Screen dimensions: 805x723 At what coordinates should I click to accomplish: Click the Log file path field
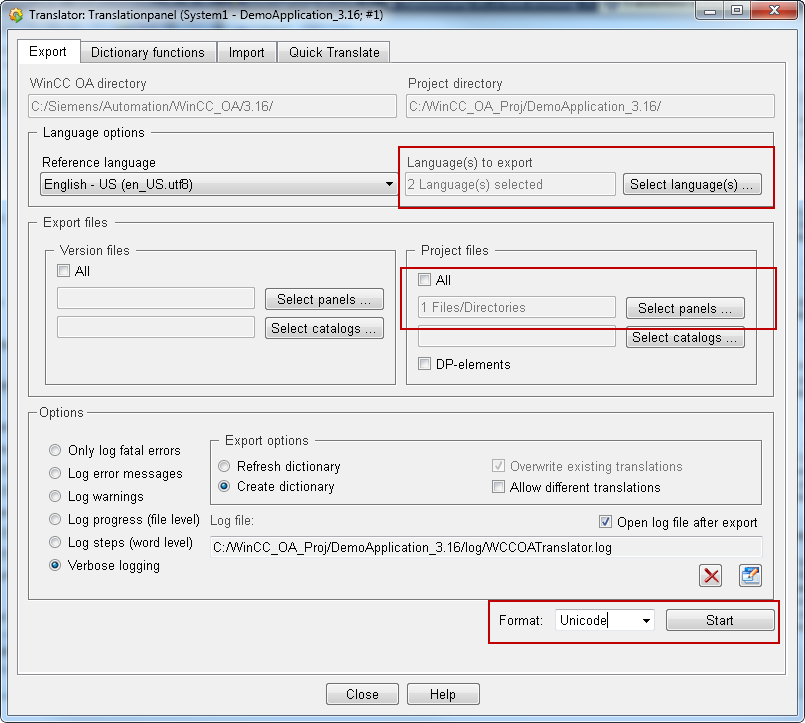click(x=485, y=547)
